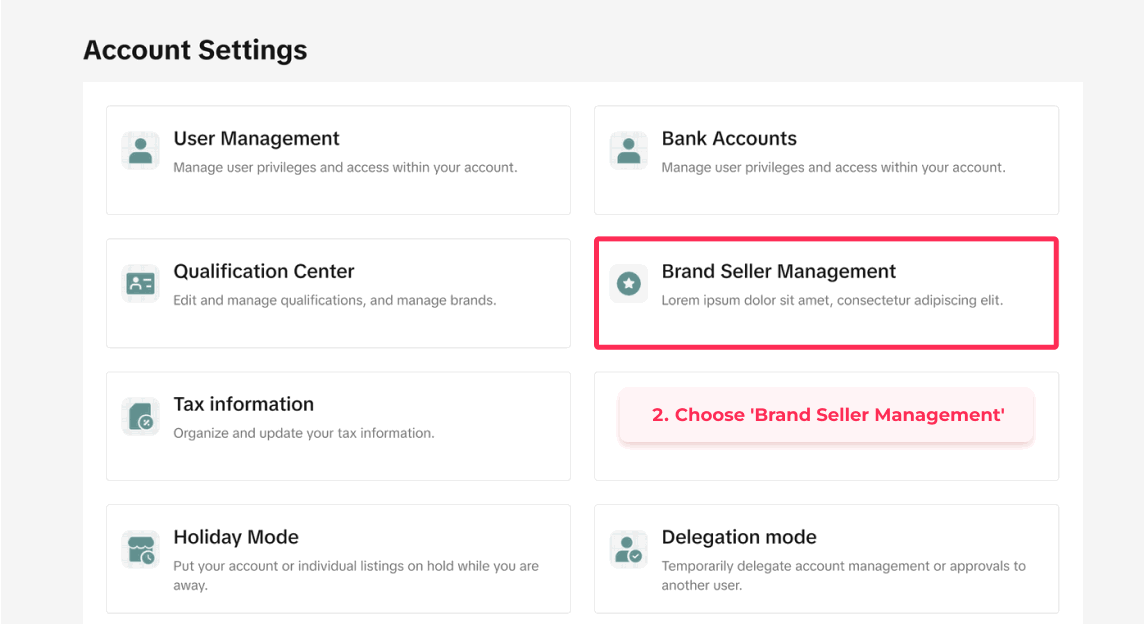Open the Bank Accounts title link
Screen dimensions: 1144x624
point(729,139)
